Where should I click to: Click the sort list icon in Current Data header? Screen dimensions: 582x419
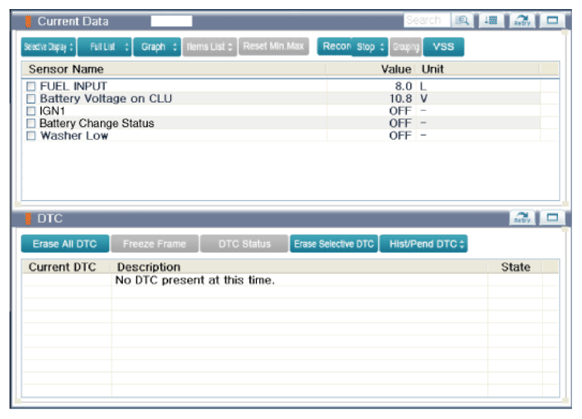491,20
